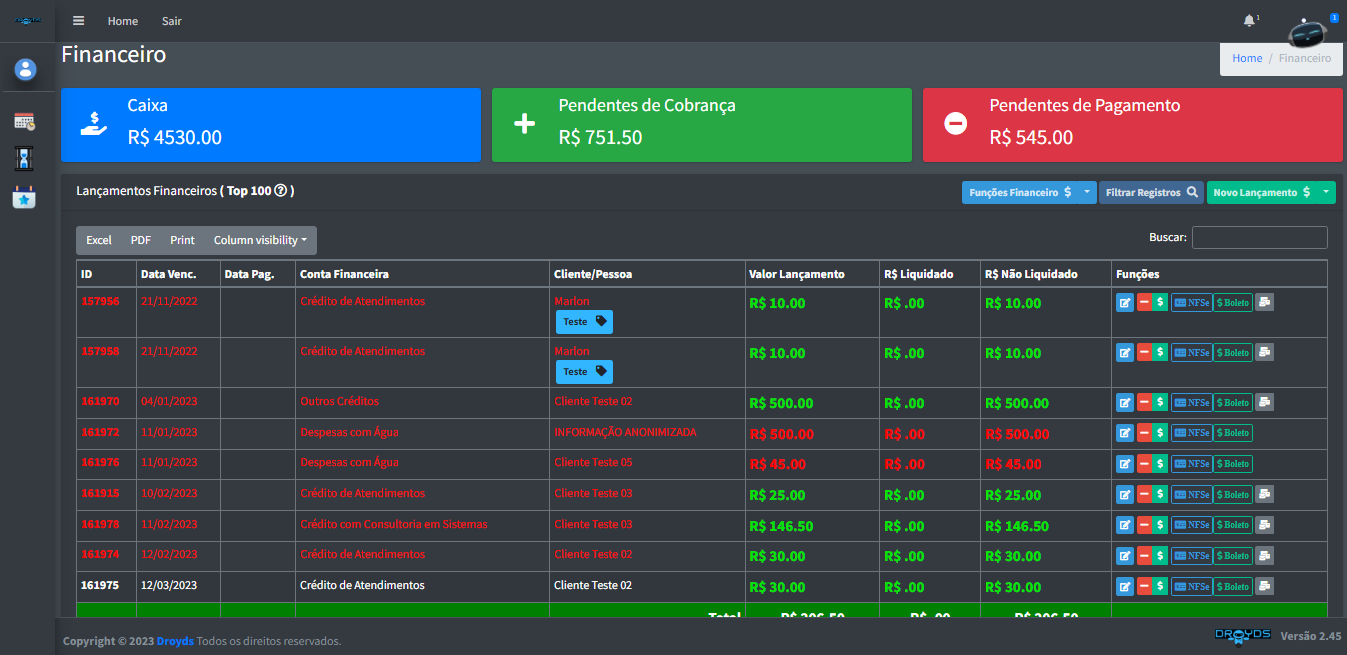
Task: Delete entry 161976 with red minus icon
Action: (1144, 464)
